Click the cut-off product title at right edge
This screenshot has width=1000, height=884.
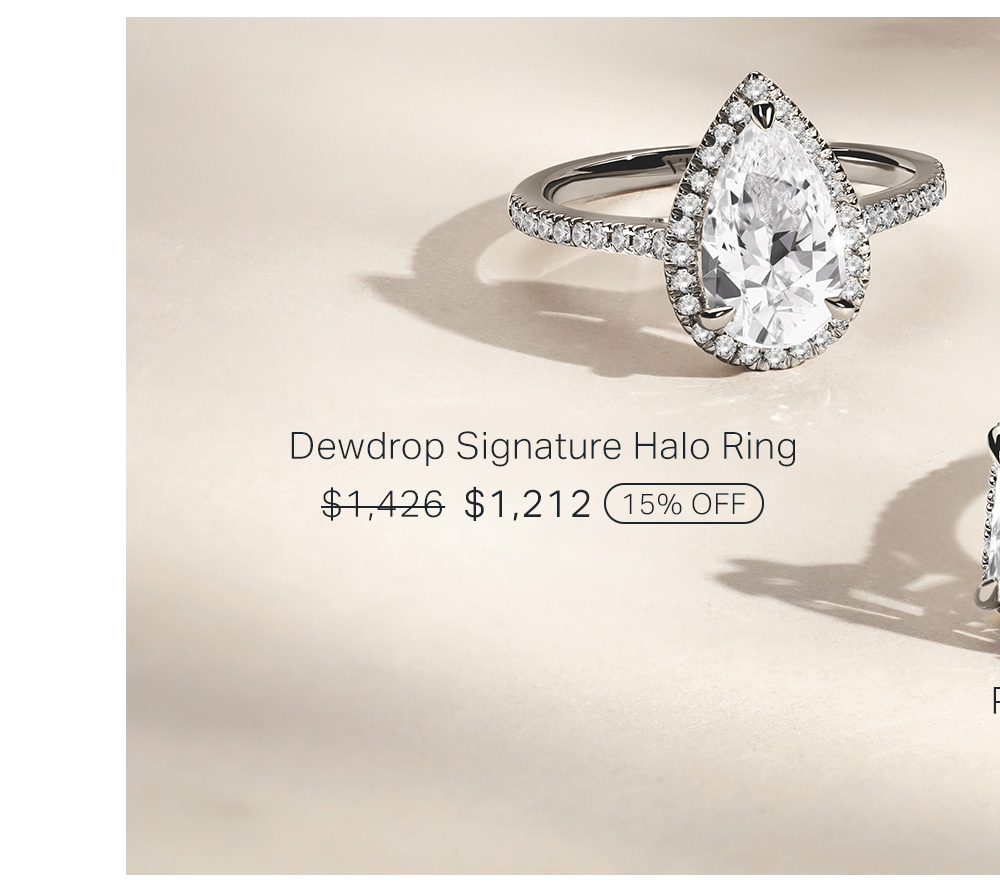(996, 700)
